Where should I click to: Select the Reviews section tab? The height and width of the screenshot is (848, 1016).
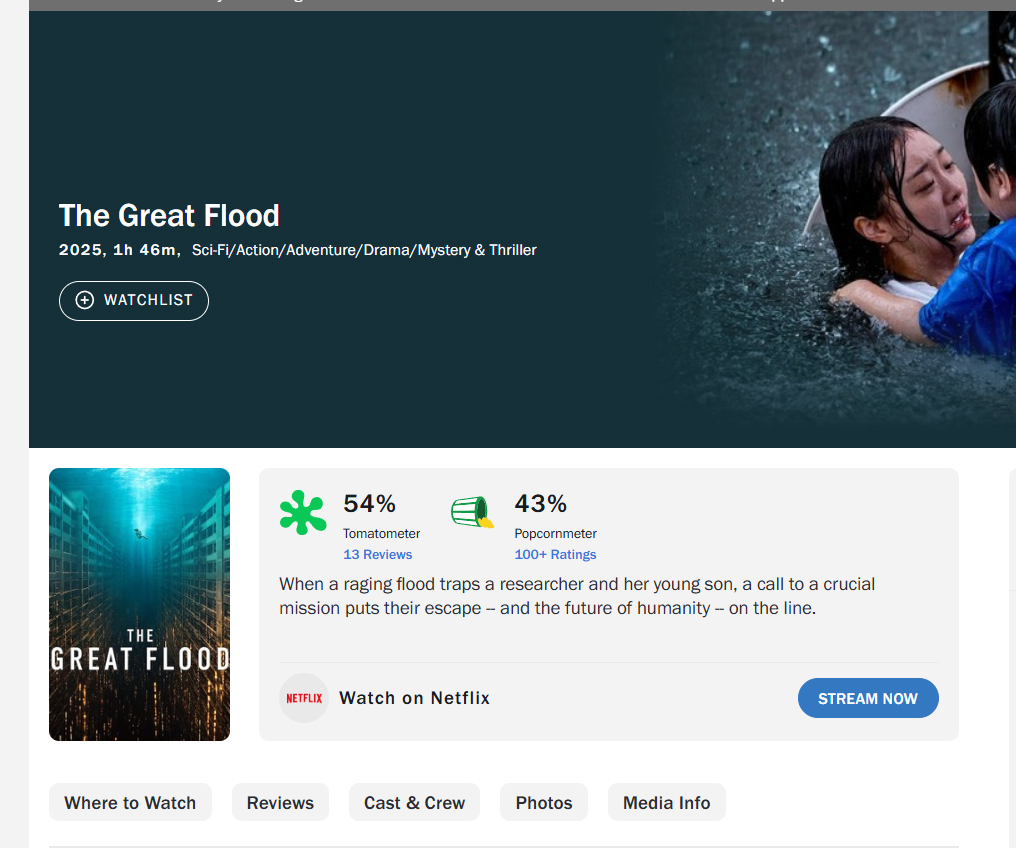pos(280,802)
